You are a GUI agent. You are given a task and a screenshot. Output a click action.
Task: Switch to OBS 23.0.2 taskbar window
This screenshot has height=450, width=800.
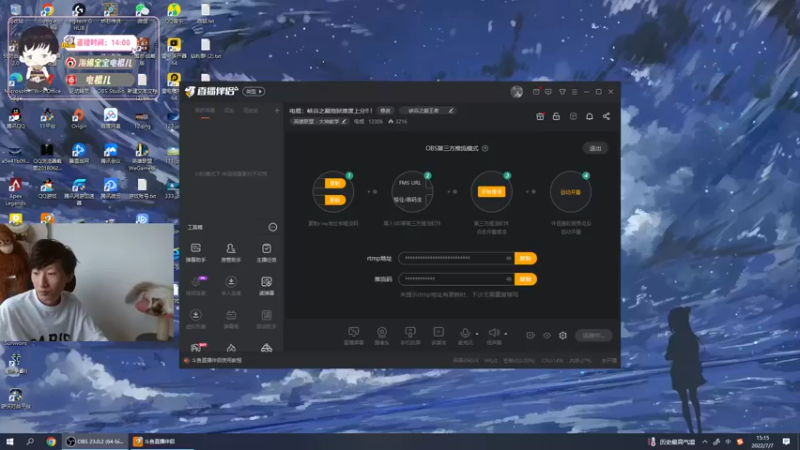[95, 442]
